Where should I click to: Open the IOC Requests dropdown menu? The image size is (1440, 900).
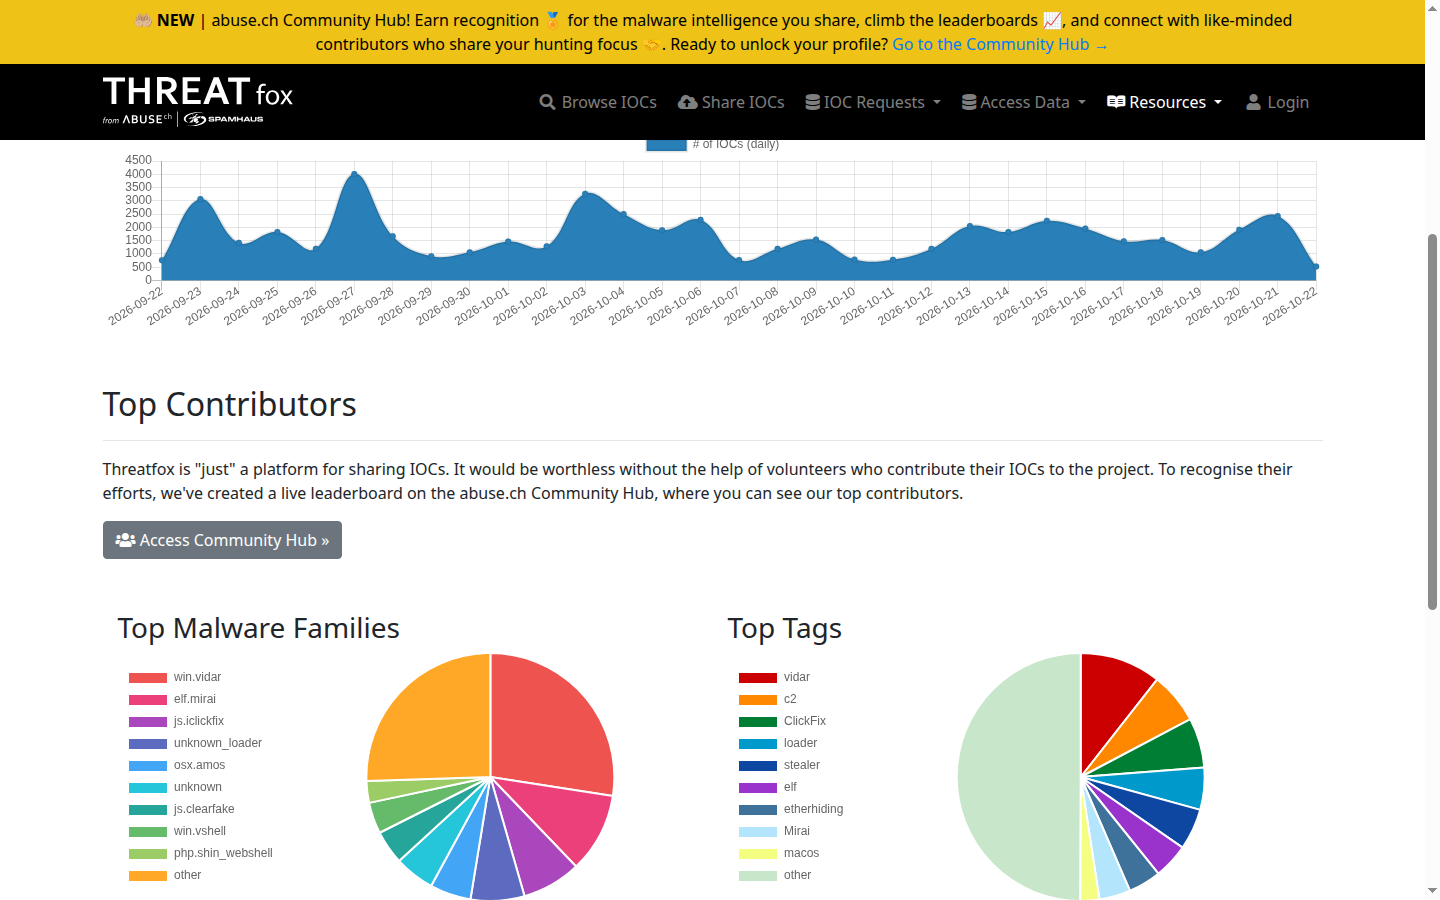pyautogui.click(x=873, y=102)
